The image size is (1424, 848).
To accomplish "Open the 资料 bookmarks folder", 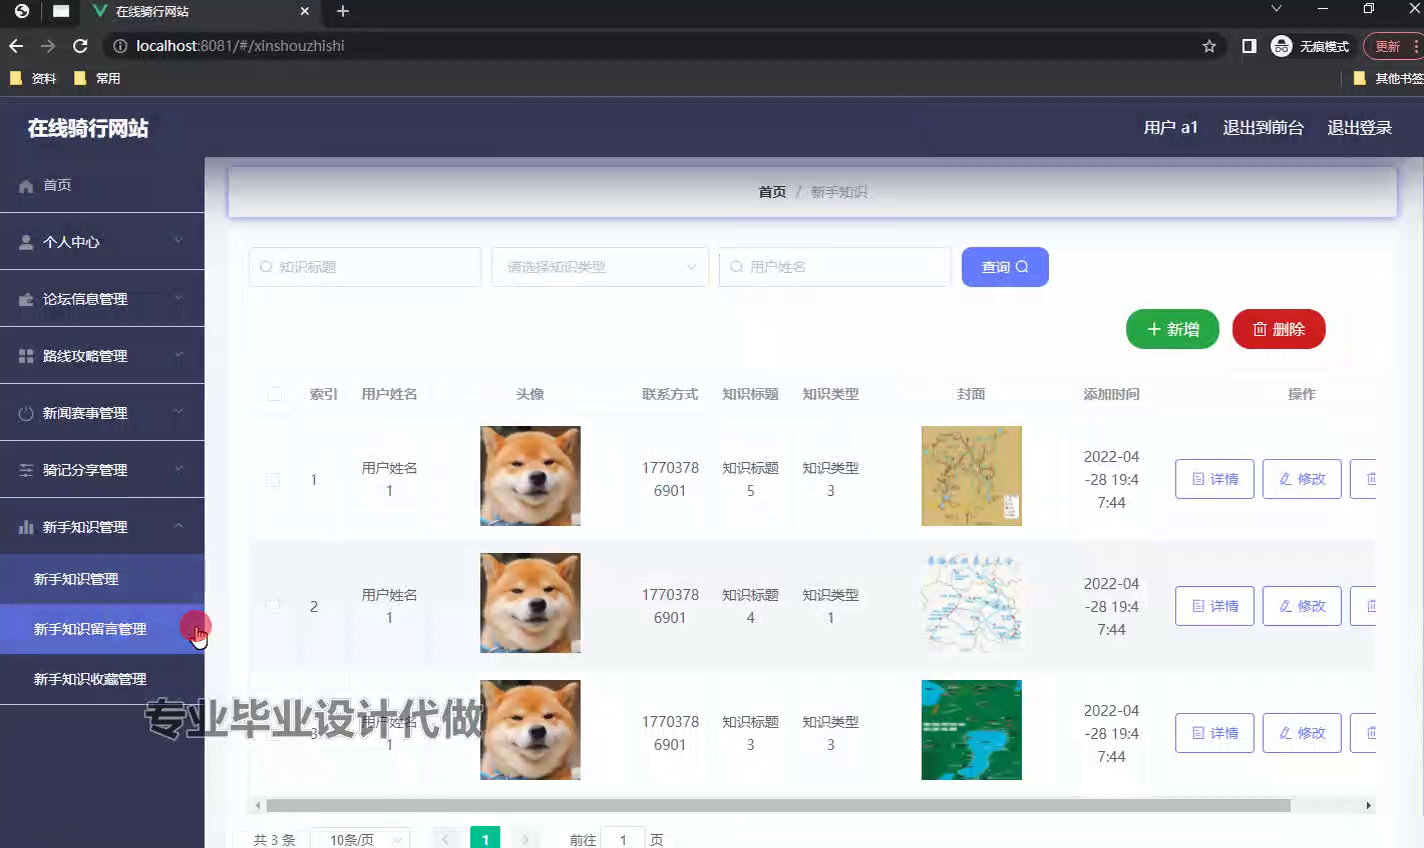I will (33, 78).
